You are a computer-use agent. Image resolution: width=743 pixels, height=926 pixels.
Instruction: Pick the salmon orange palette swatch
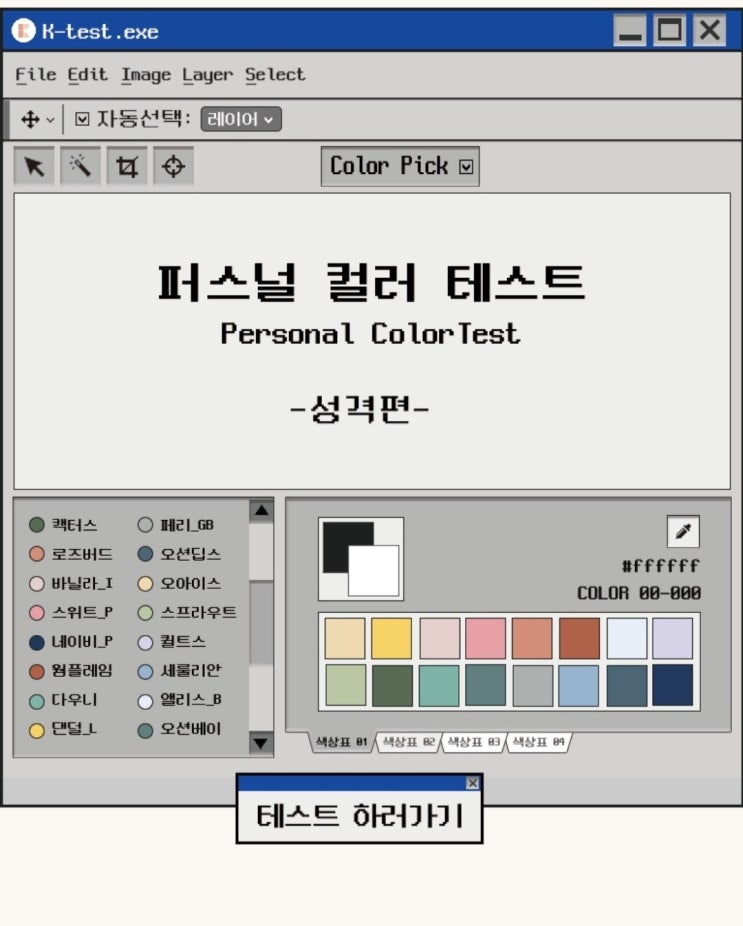532,638
